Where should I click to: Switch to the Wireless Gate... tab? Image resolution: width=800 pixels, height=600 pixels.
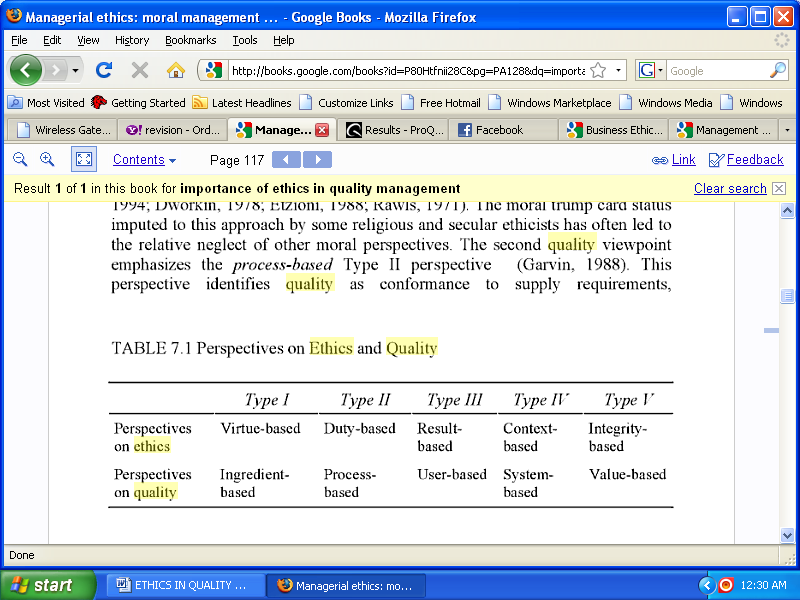pos(62,130)
